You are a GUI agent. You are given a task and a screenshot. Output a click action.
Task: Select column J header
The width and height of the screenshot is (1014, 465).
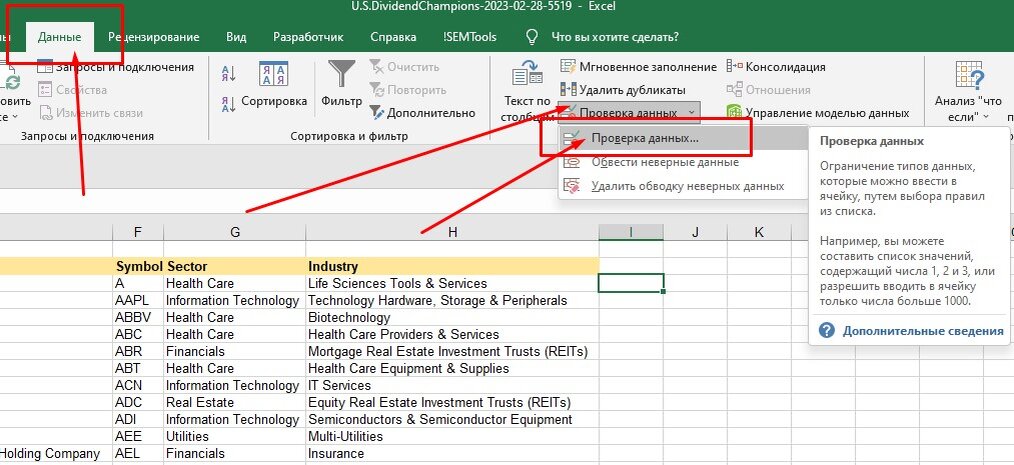coord(695,232)
